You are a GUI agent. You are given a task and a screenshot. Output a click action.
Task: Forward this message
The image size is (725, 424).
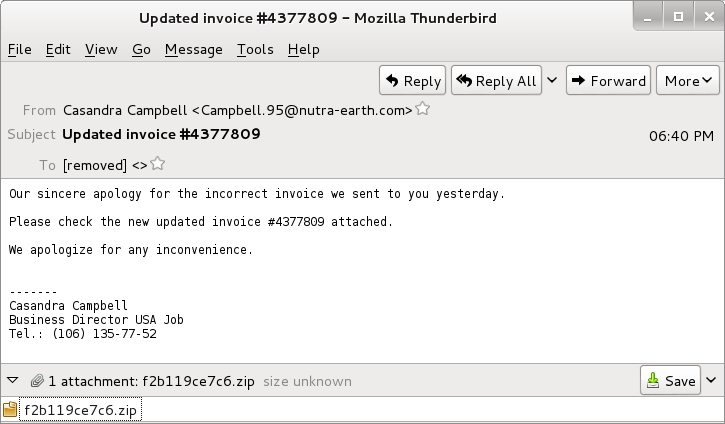coord(608,80)
